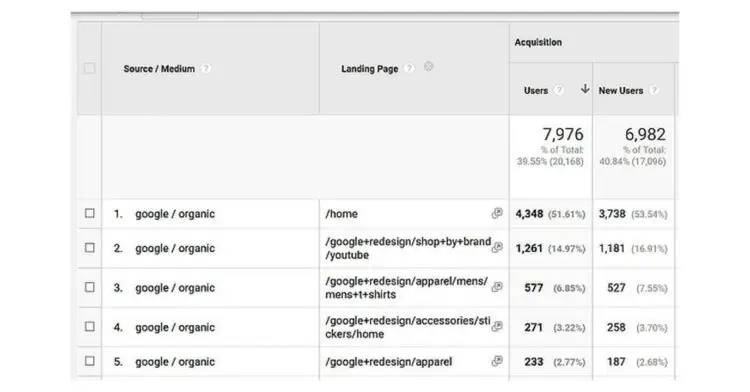Click the Acquisition group header
Screen dimensions: 750x392
point(538,42)
